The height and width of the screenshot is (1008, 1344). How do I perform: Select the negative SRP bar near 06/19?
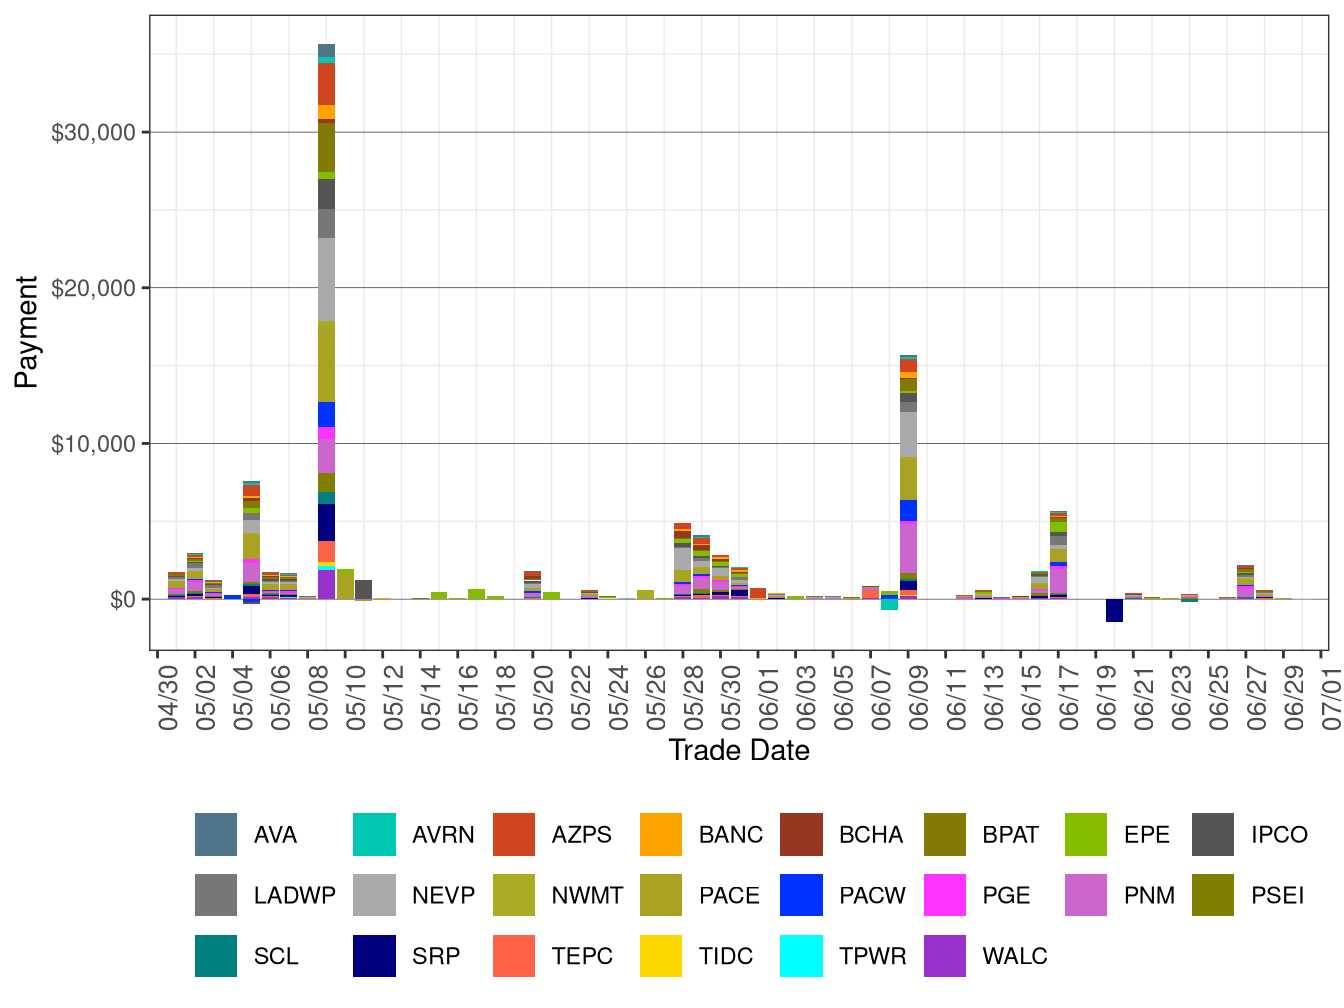(1114, 610)
